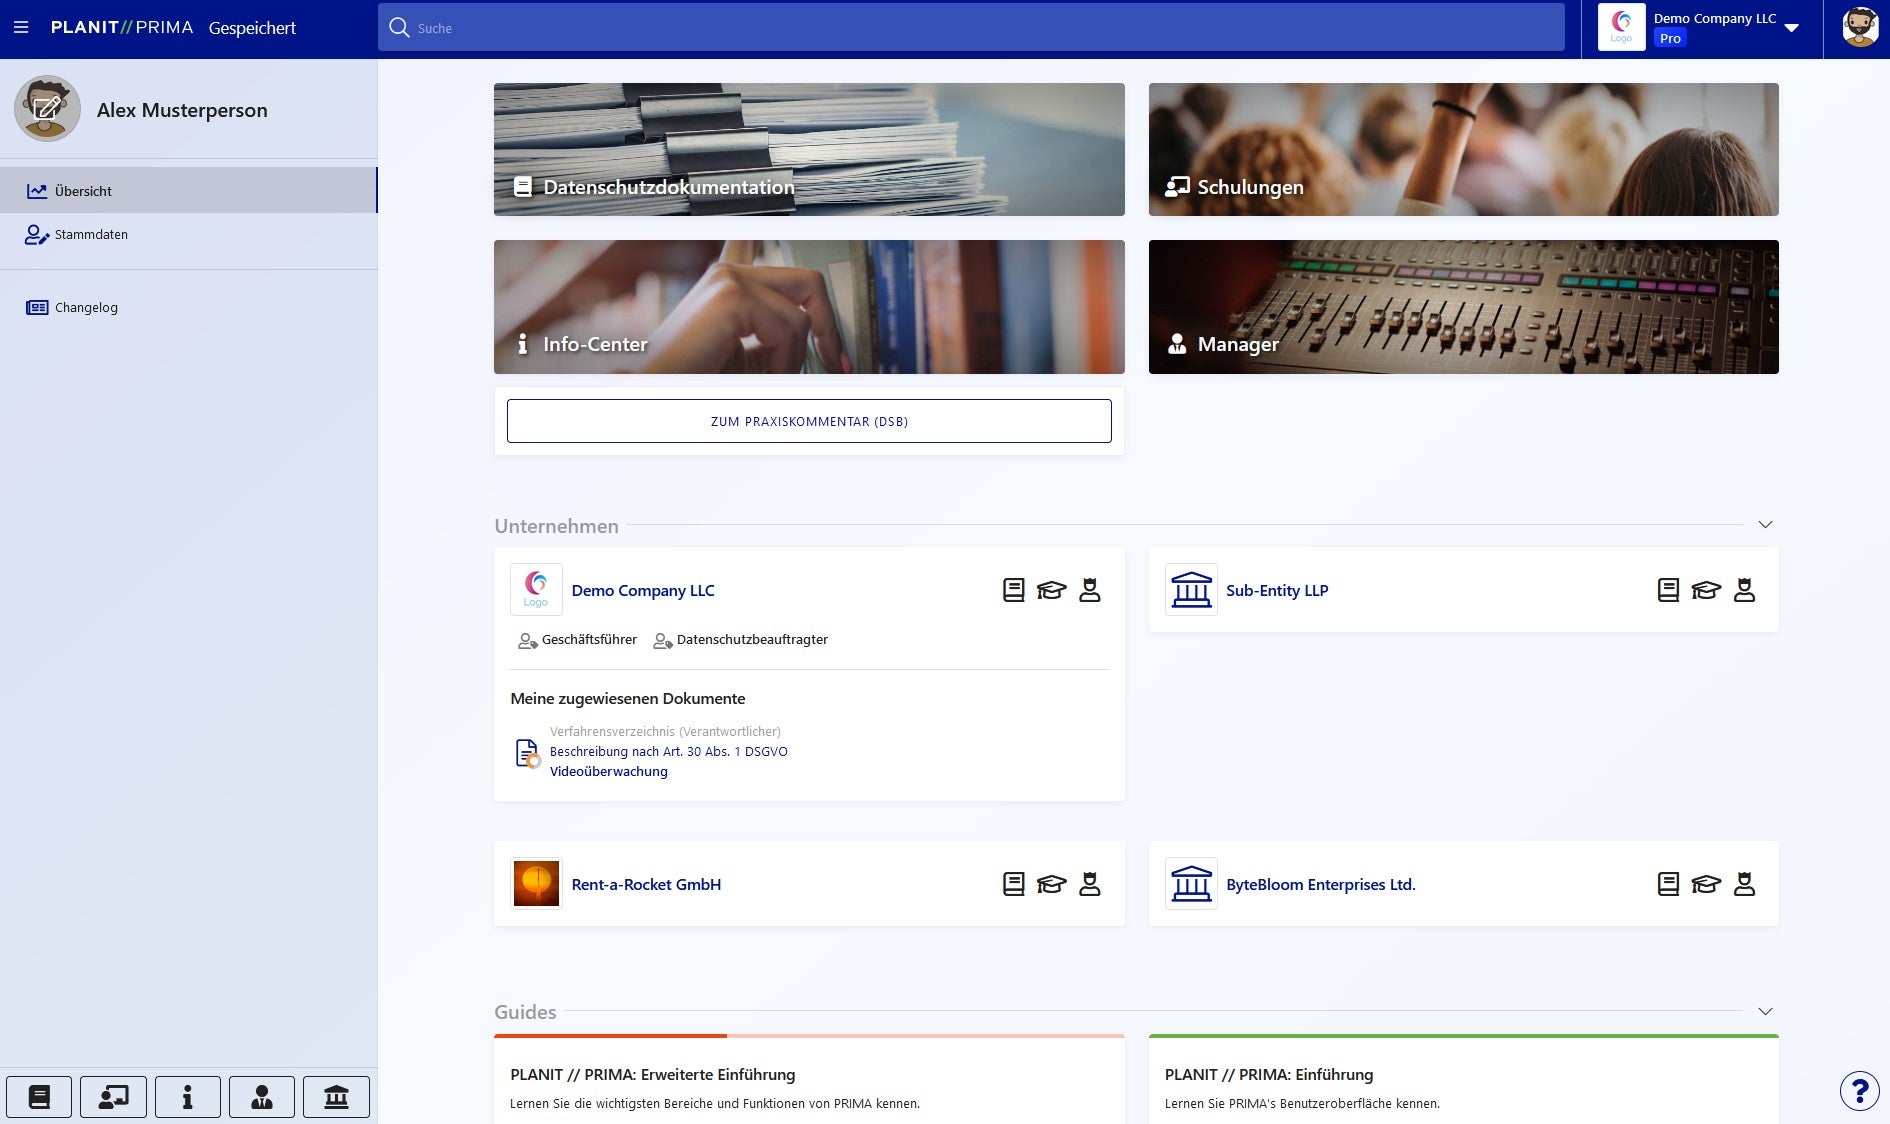Open manager icon for ByteBloom Enterprises
1890x1124 pixels.
(x=1744, y=884)
